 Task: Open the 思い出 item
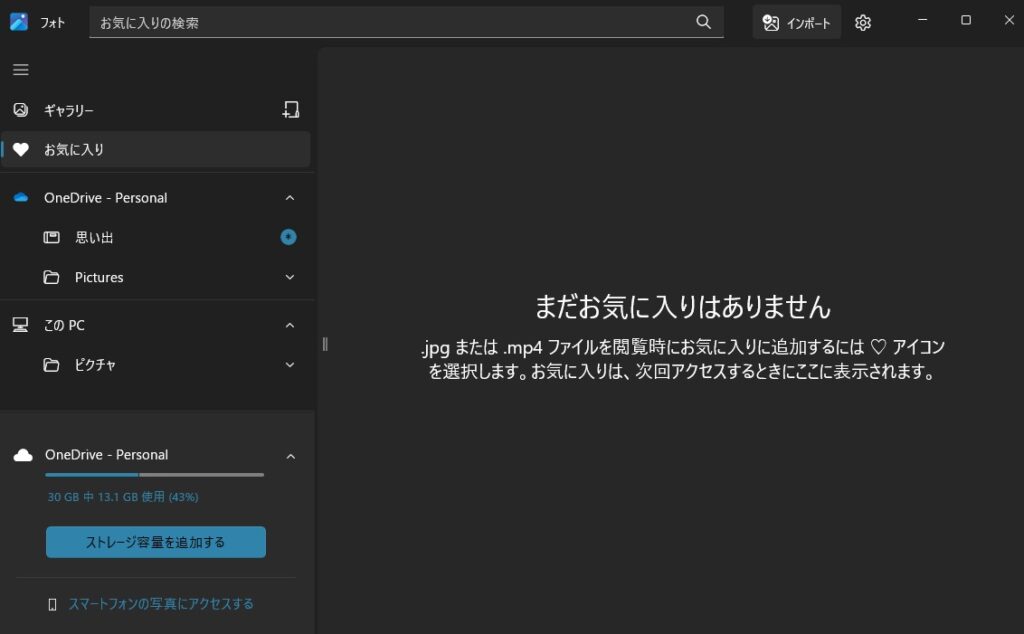point(94,237)
